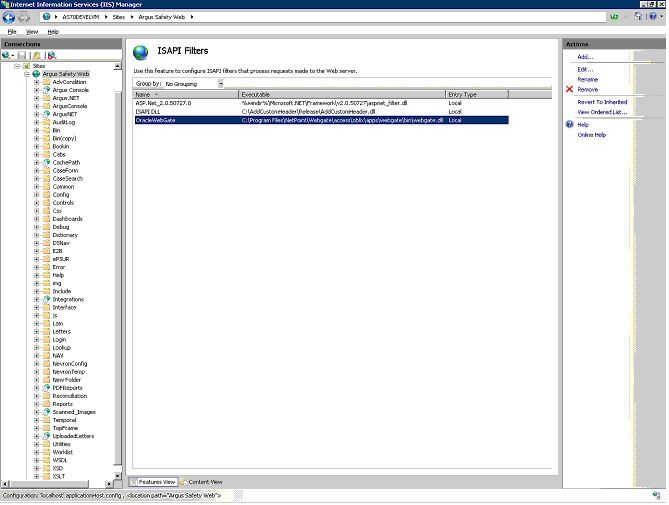
Task: Open the Online Help link
Action: tap(591, 135)
